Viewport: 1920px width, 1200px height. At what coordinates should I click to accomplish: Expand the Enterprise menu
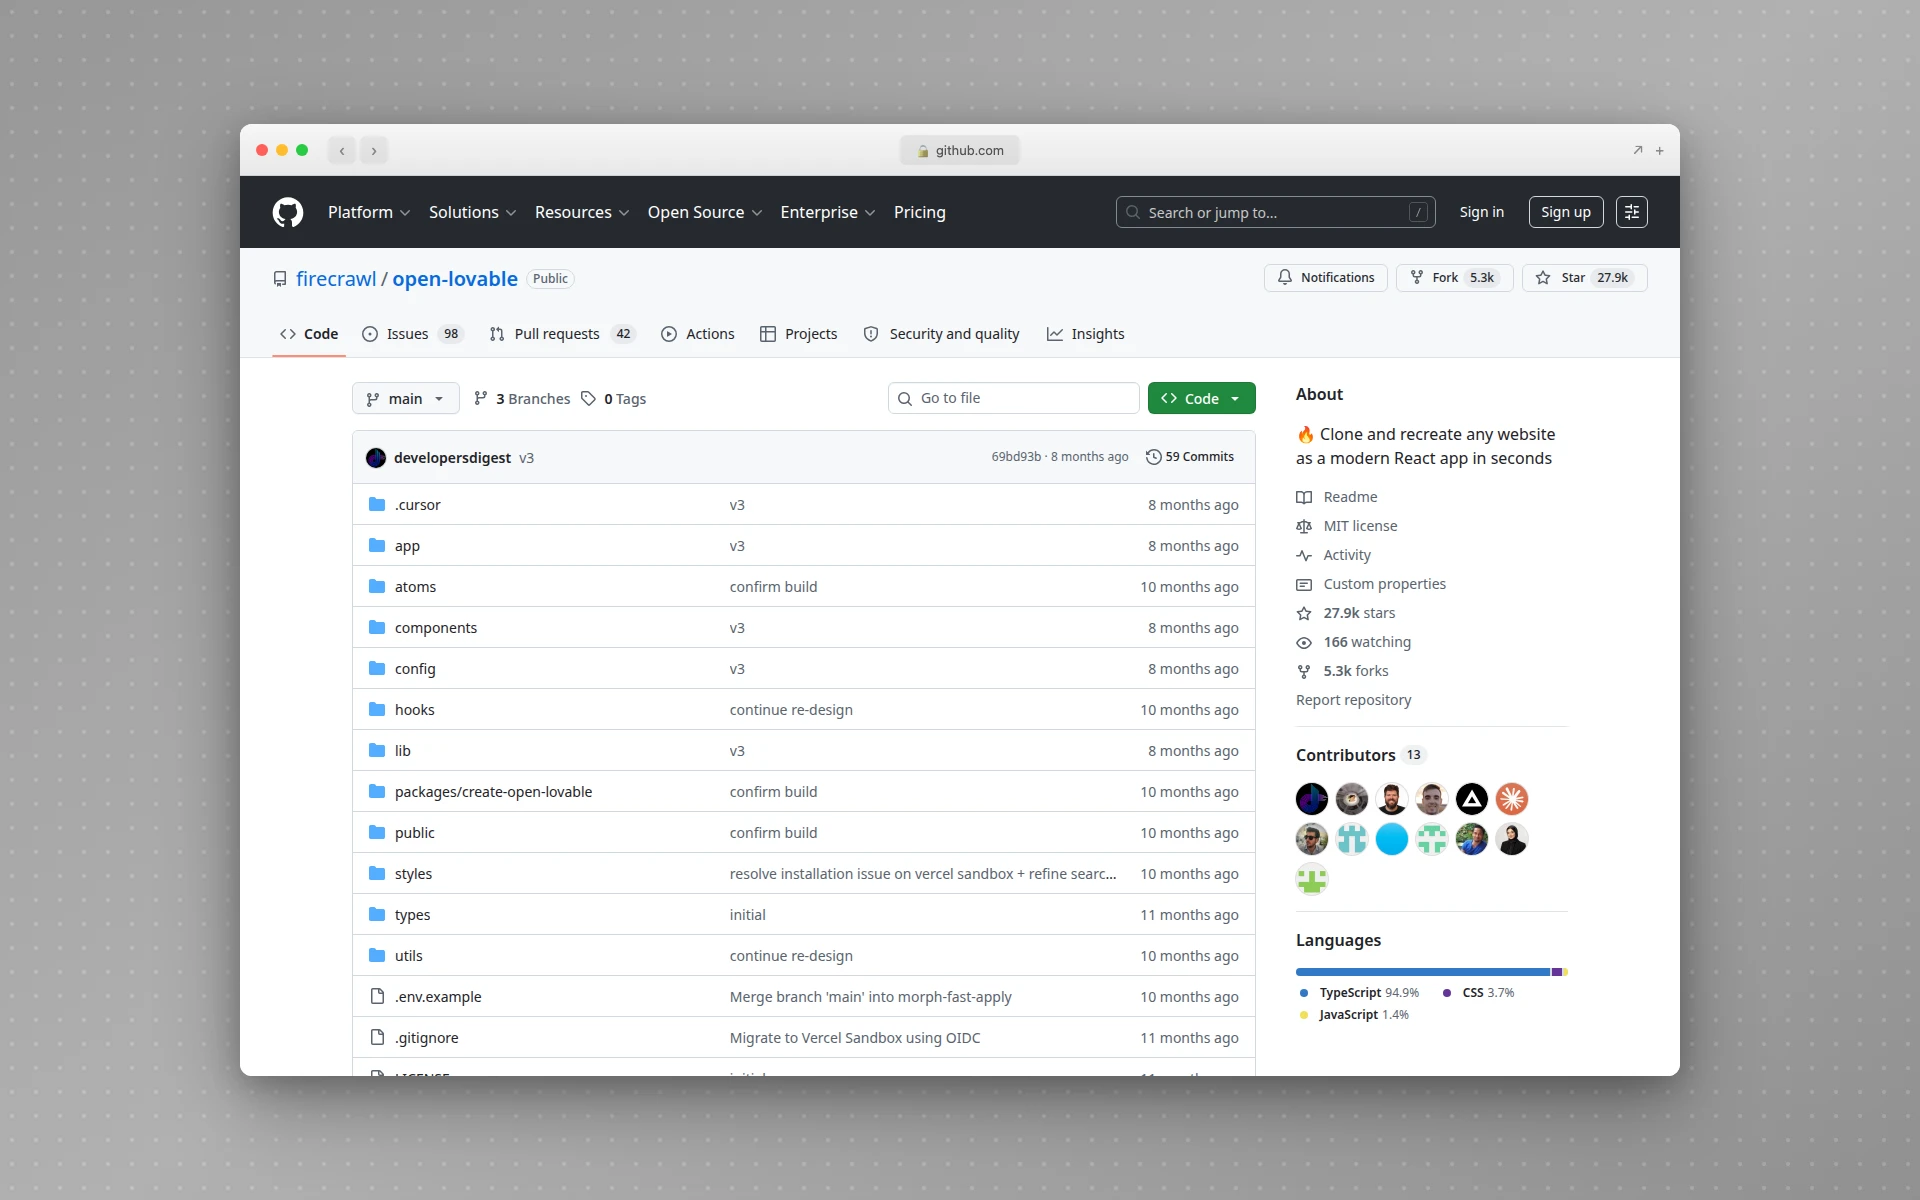[828, 212]
